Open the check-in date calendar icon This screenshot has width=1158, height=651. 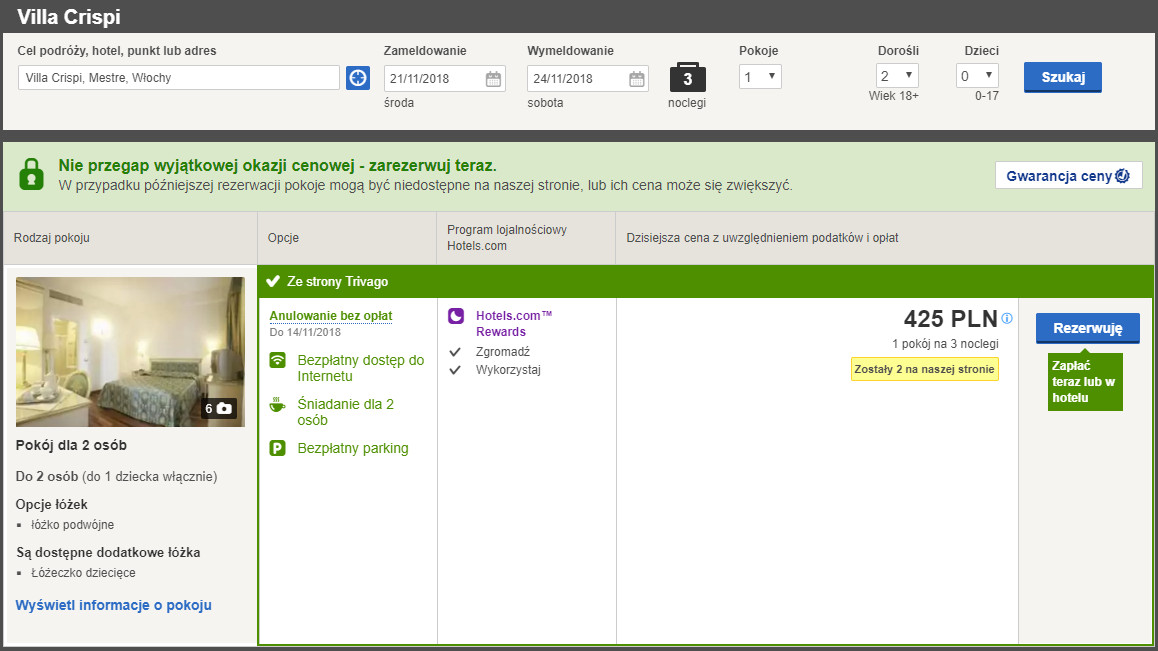pos(493,79)
